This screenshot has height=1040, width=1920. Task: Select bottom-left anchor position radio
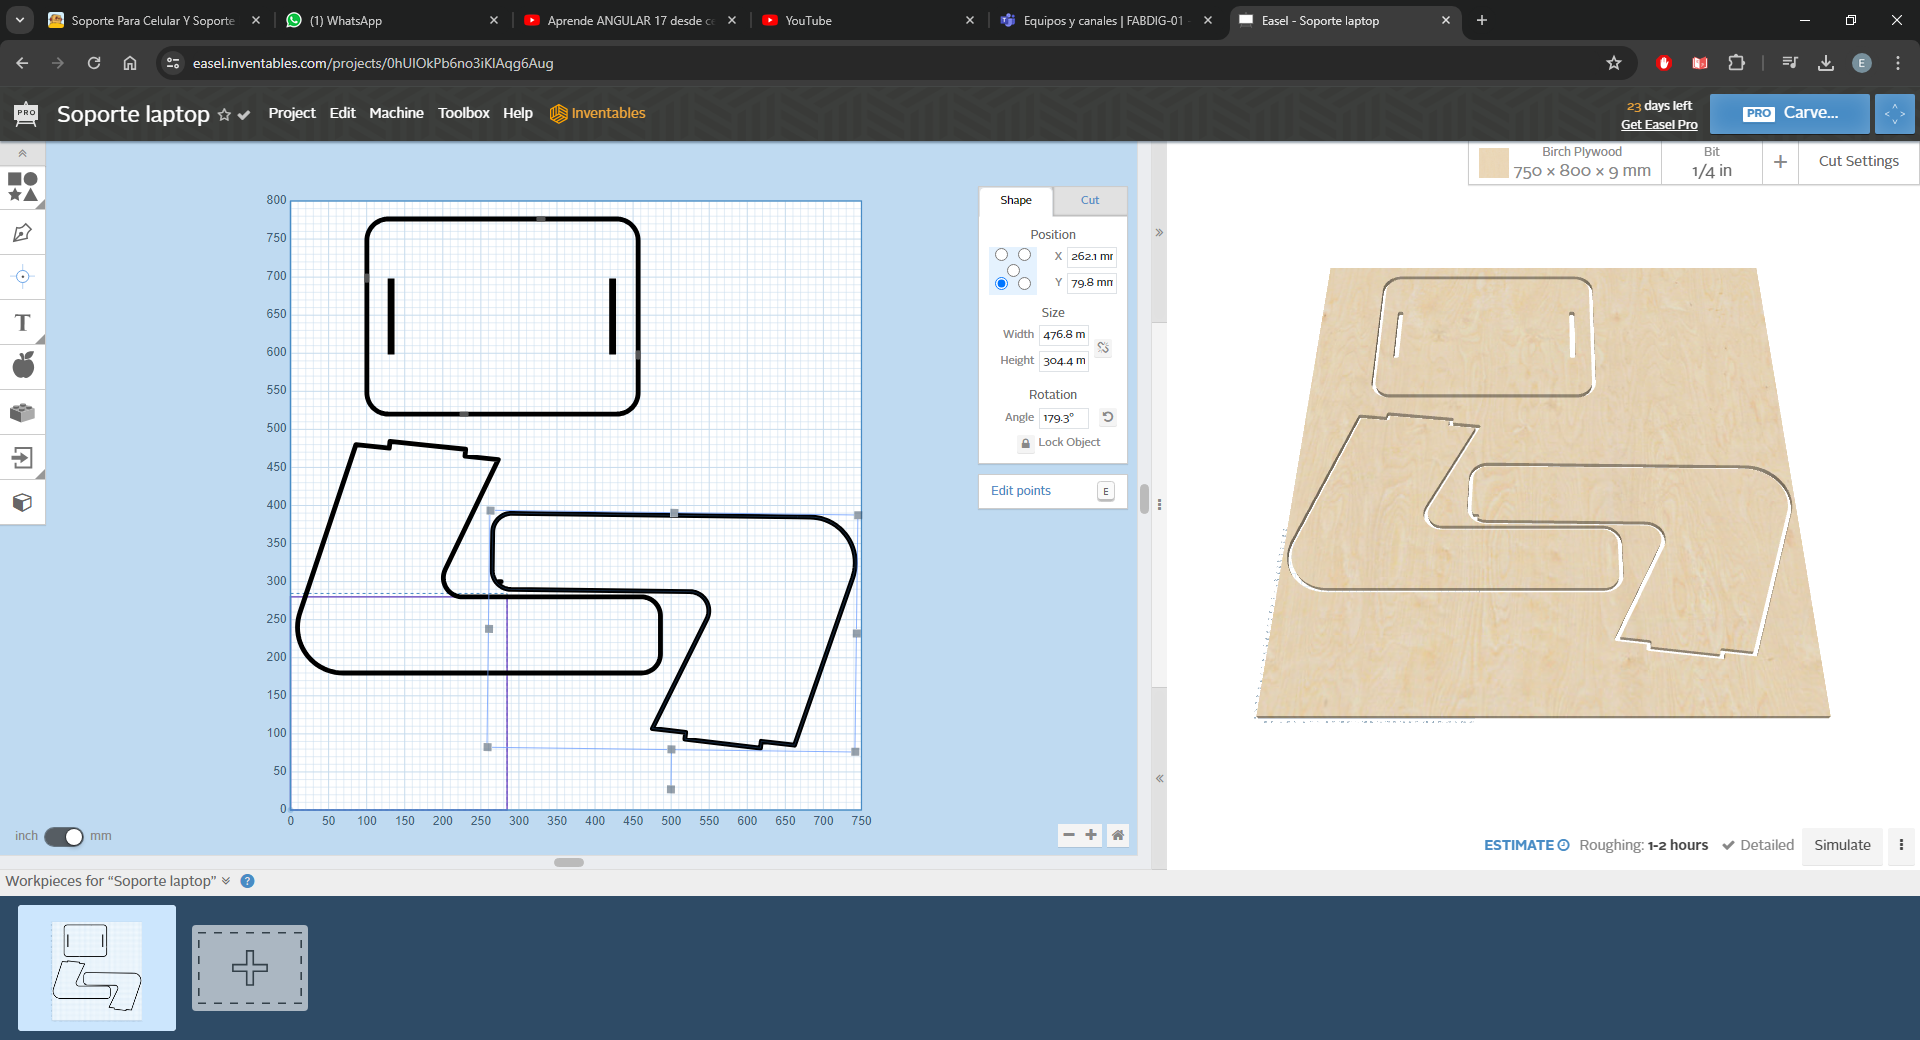point(1001,284)
